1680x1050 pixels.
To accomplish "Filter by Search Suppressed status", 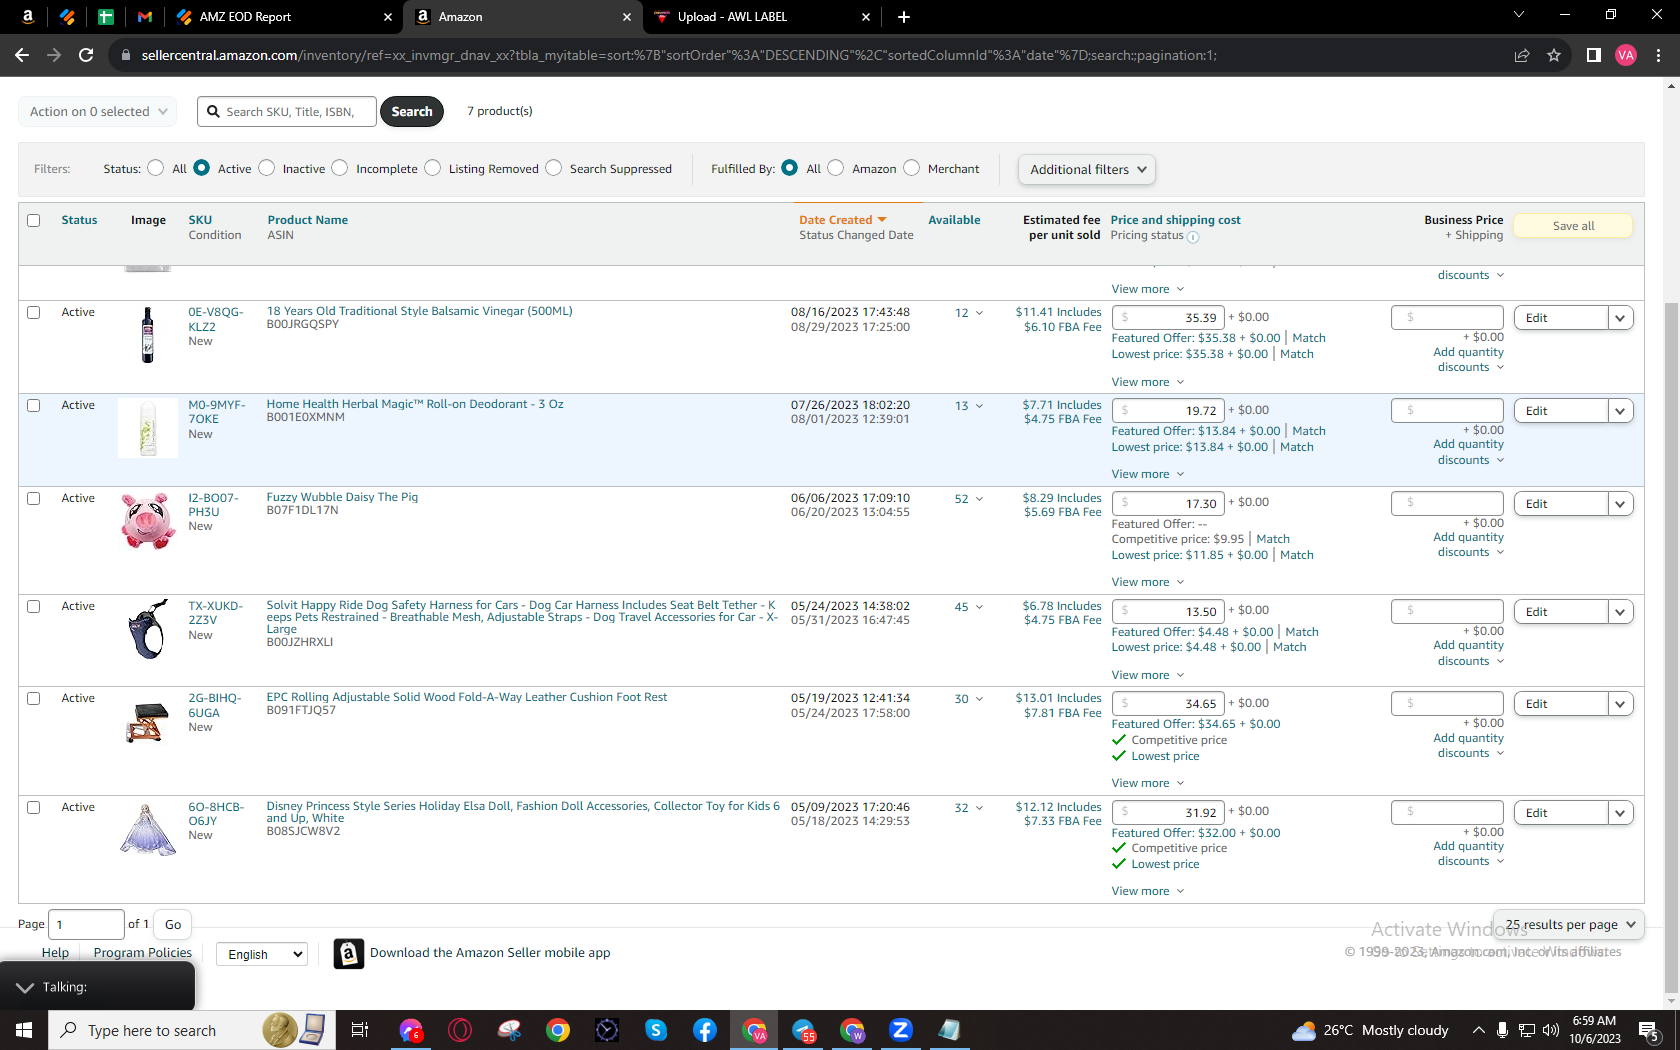I will tap(554, 168).
